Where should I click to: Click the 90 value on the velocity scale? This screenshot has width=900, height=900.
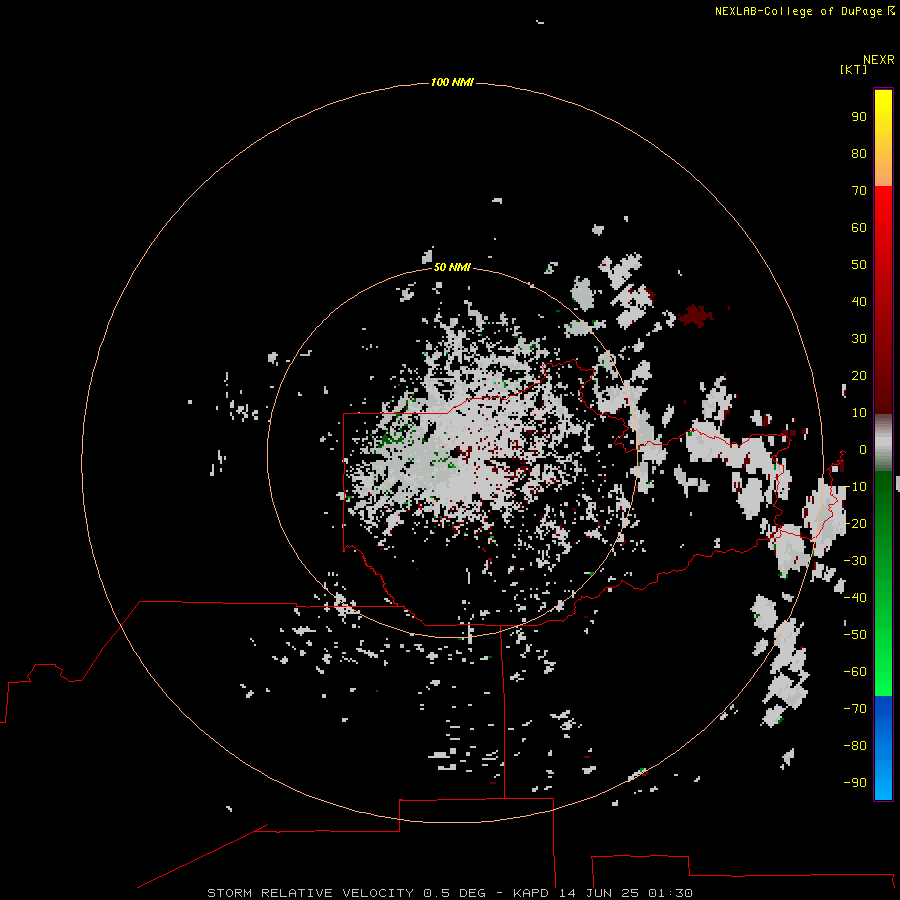[859, 117]
